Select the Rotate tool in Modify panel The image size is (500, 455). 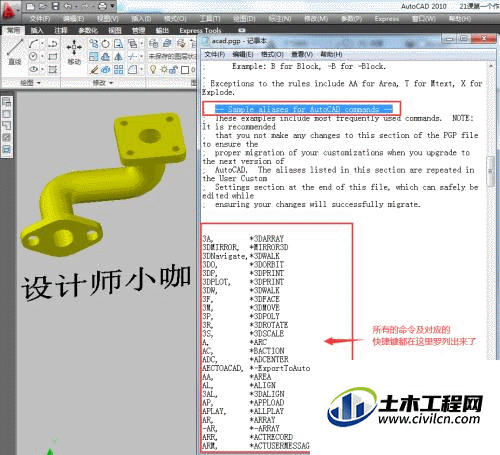(105, 43)
